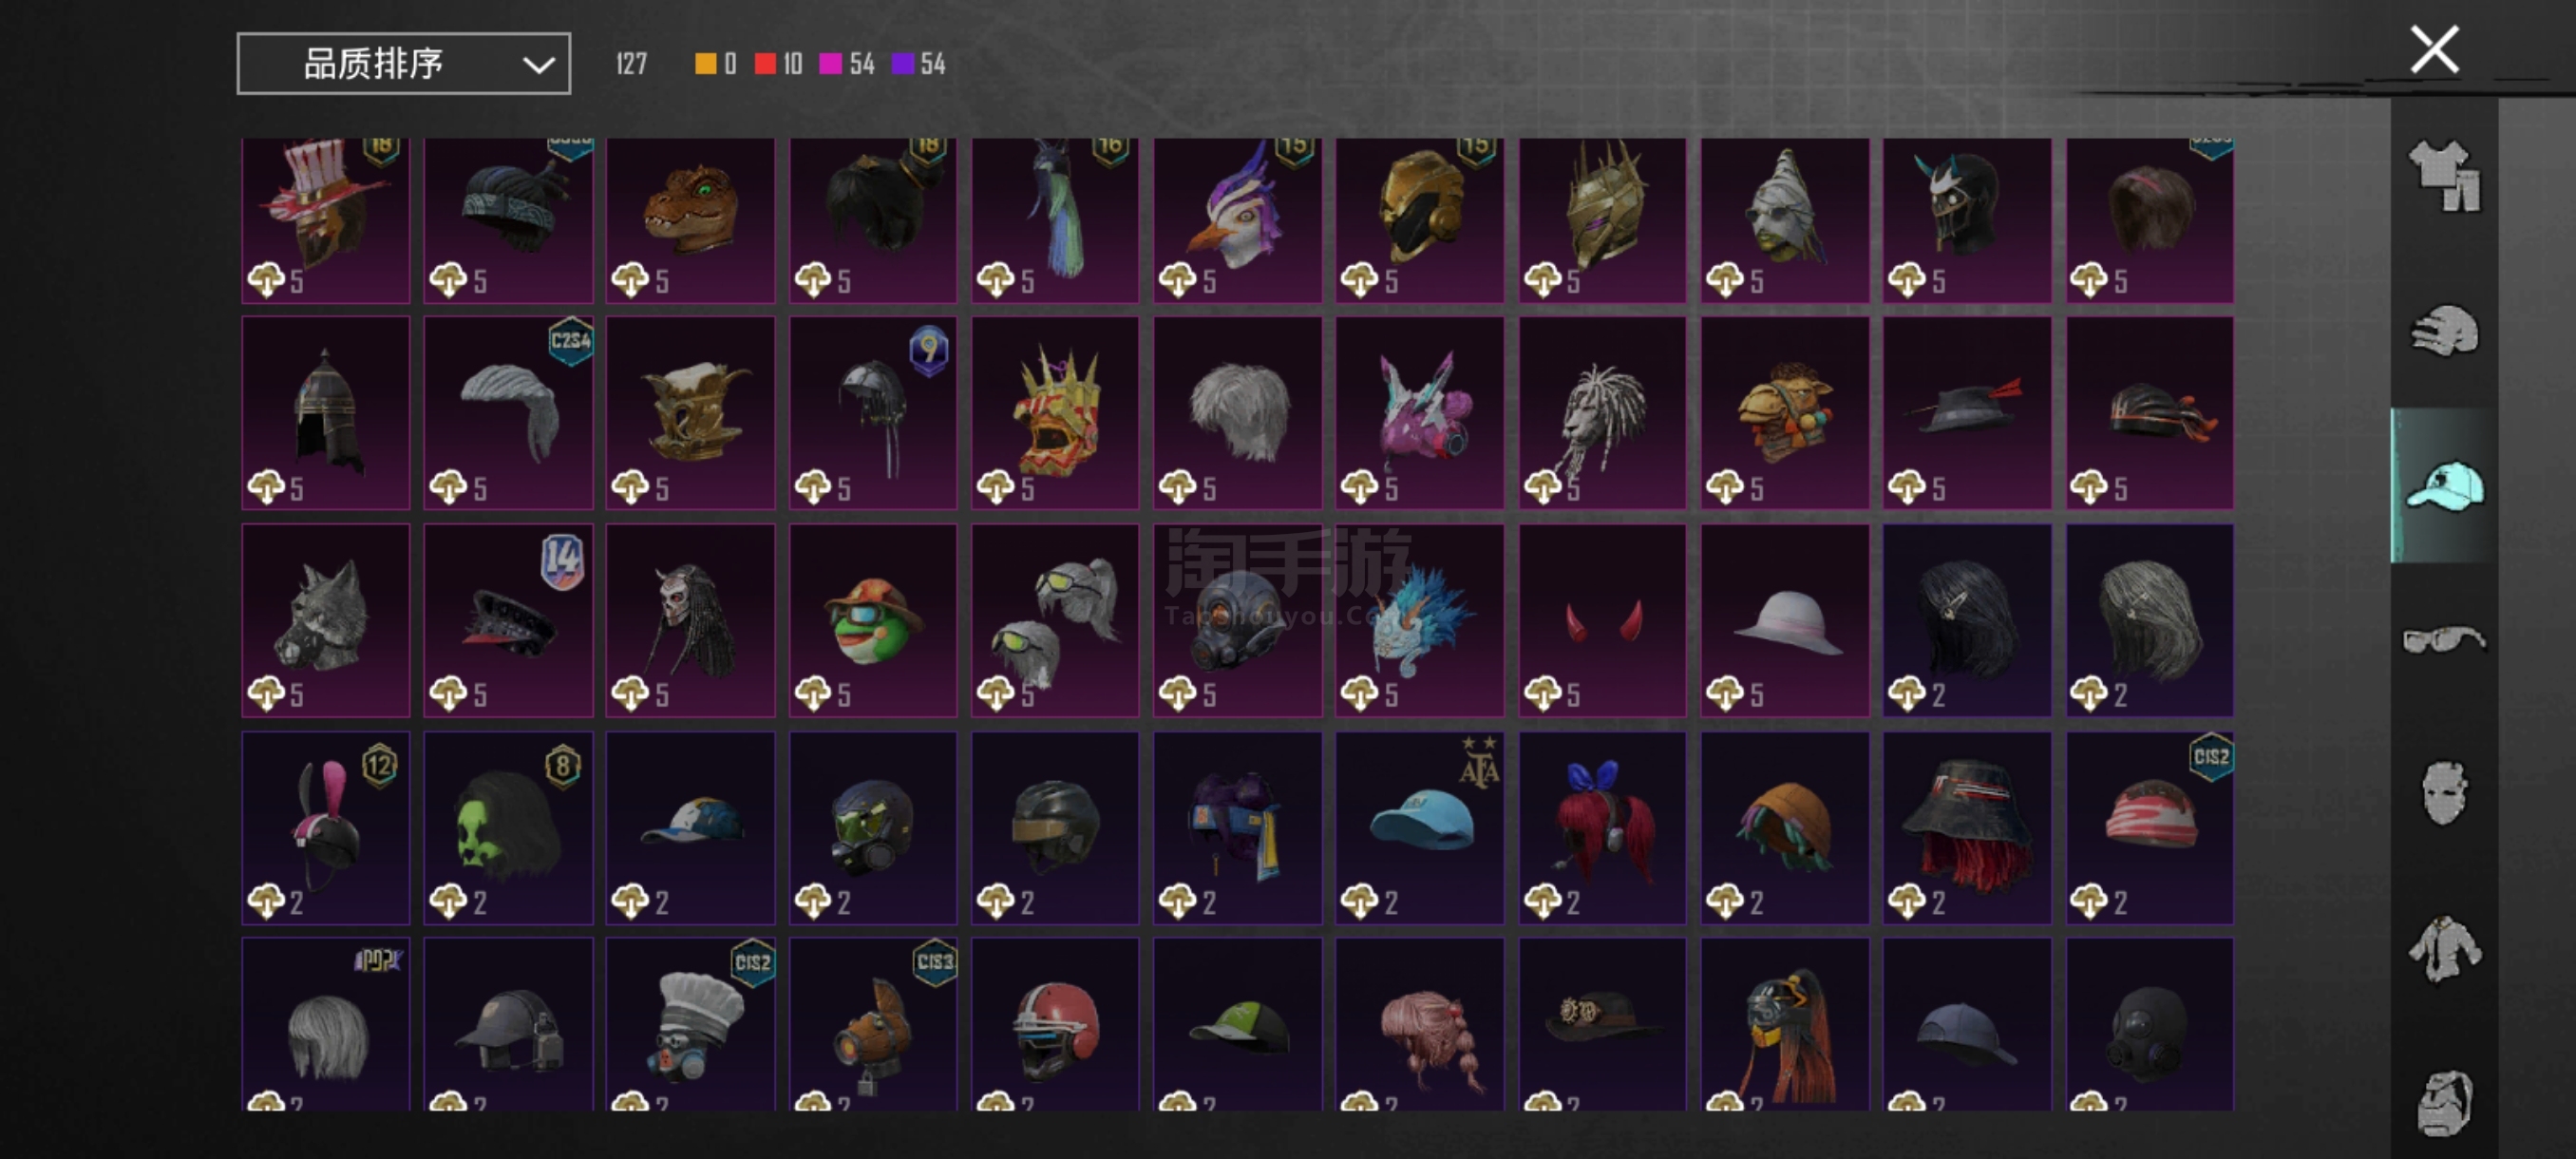Viewport: 2576px width, 1159px height.
Task: Select the helmet category icon
Action: 2444,331
